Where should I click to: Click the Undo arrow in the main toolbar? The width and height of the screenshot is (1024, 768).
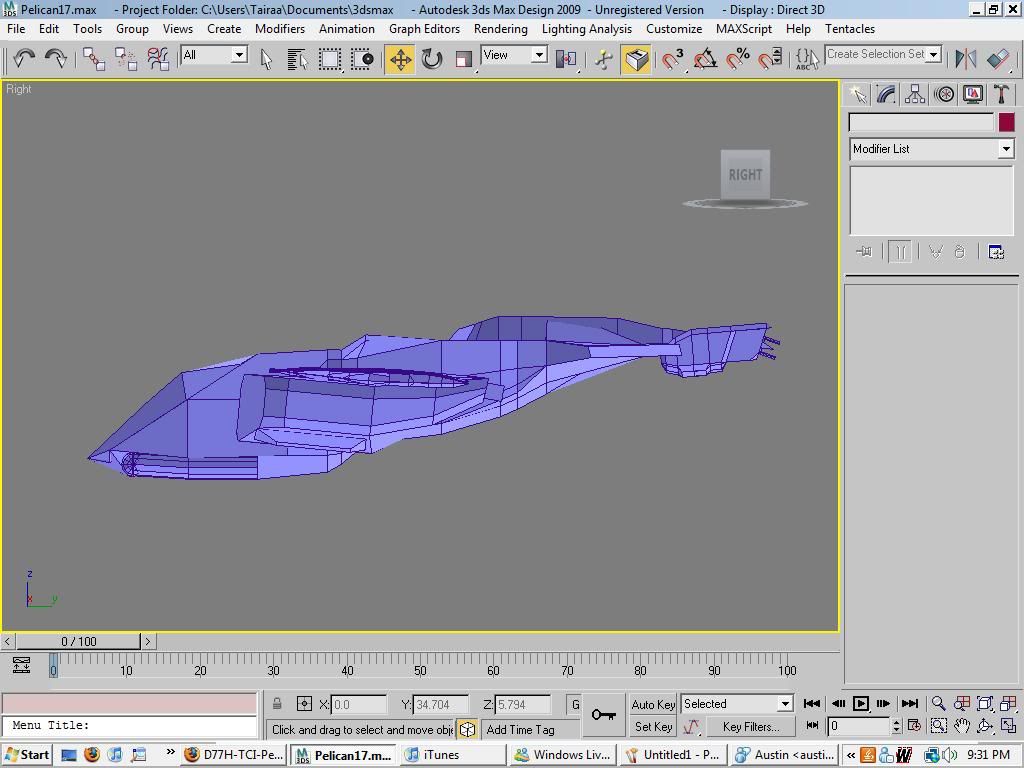[x=24, y=59]
